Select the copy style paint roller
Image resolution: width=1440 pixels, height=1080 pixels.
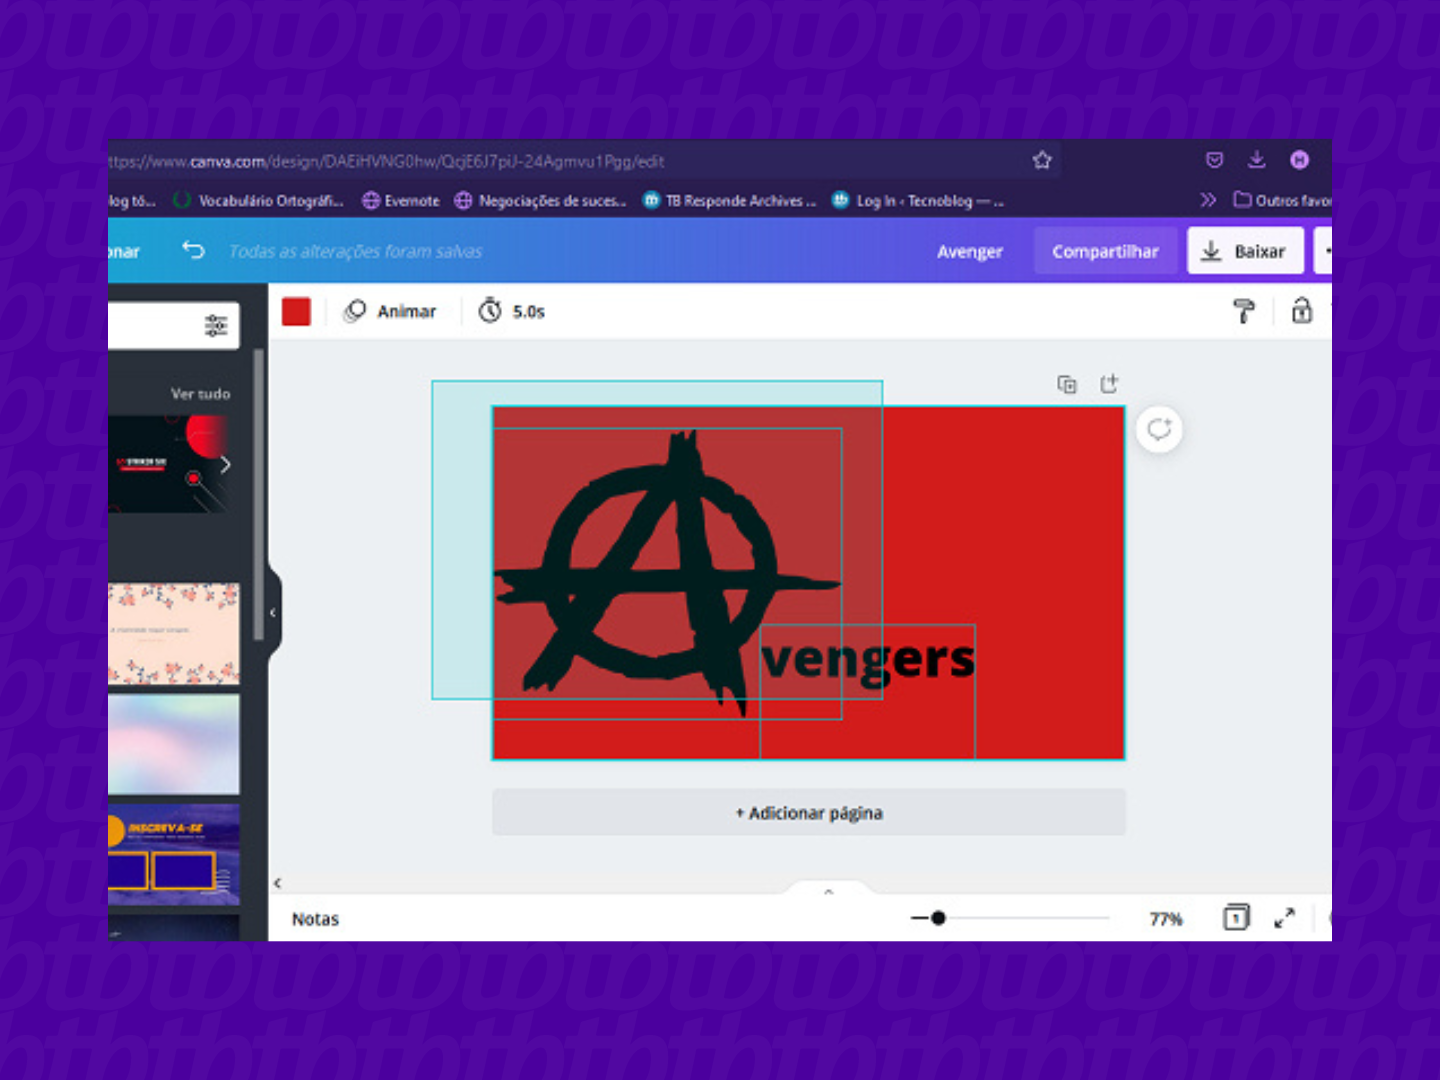click(x=1243, y=312)
